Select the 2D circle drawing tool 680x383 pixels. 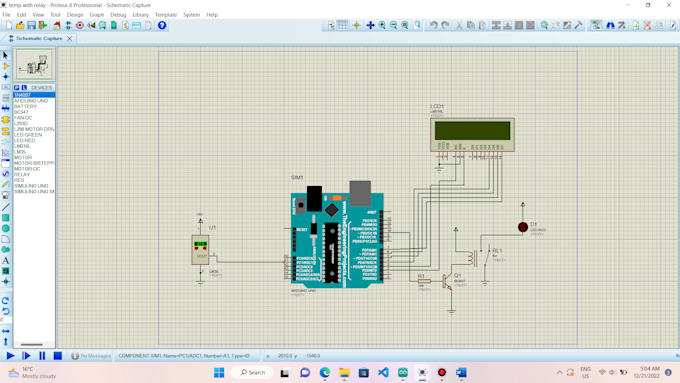6,229
